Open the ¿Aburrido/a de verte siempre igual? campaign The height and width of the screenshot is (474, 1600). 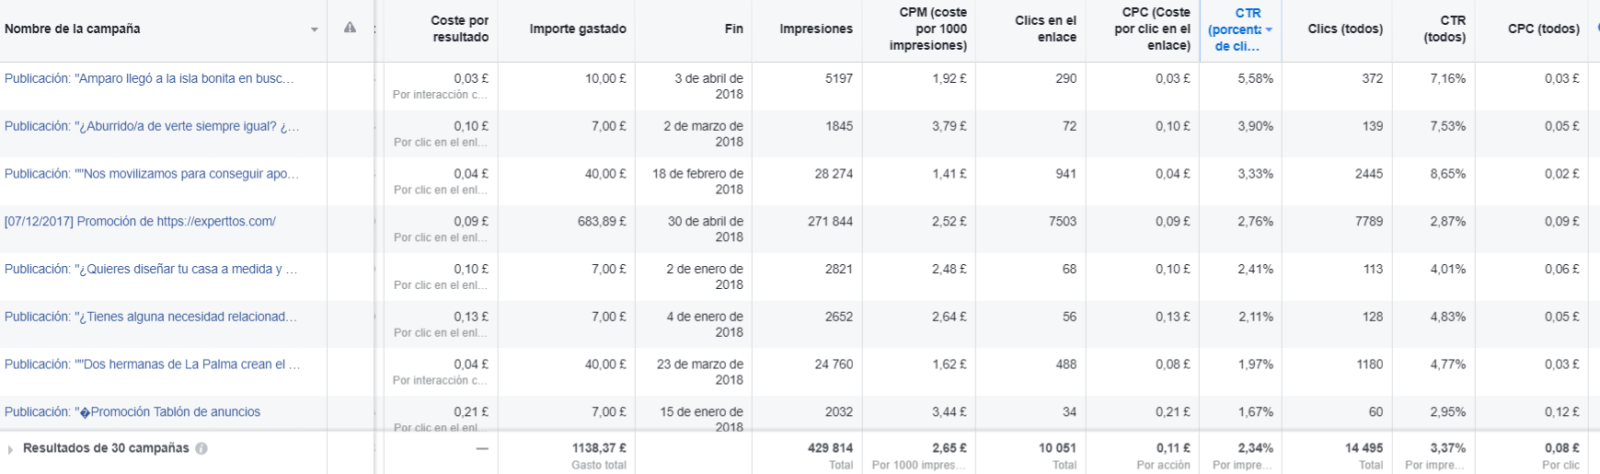152,126
